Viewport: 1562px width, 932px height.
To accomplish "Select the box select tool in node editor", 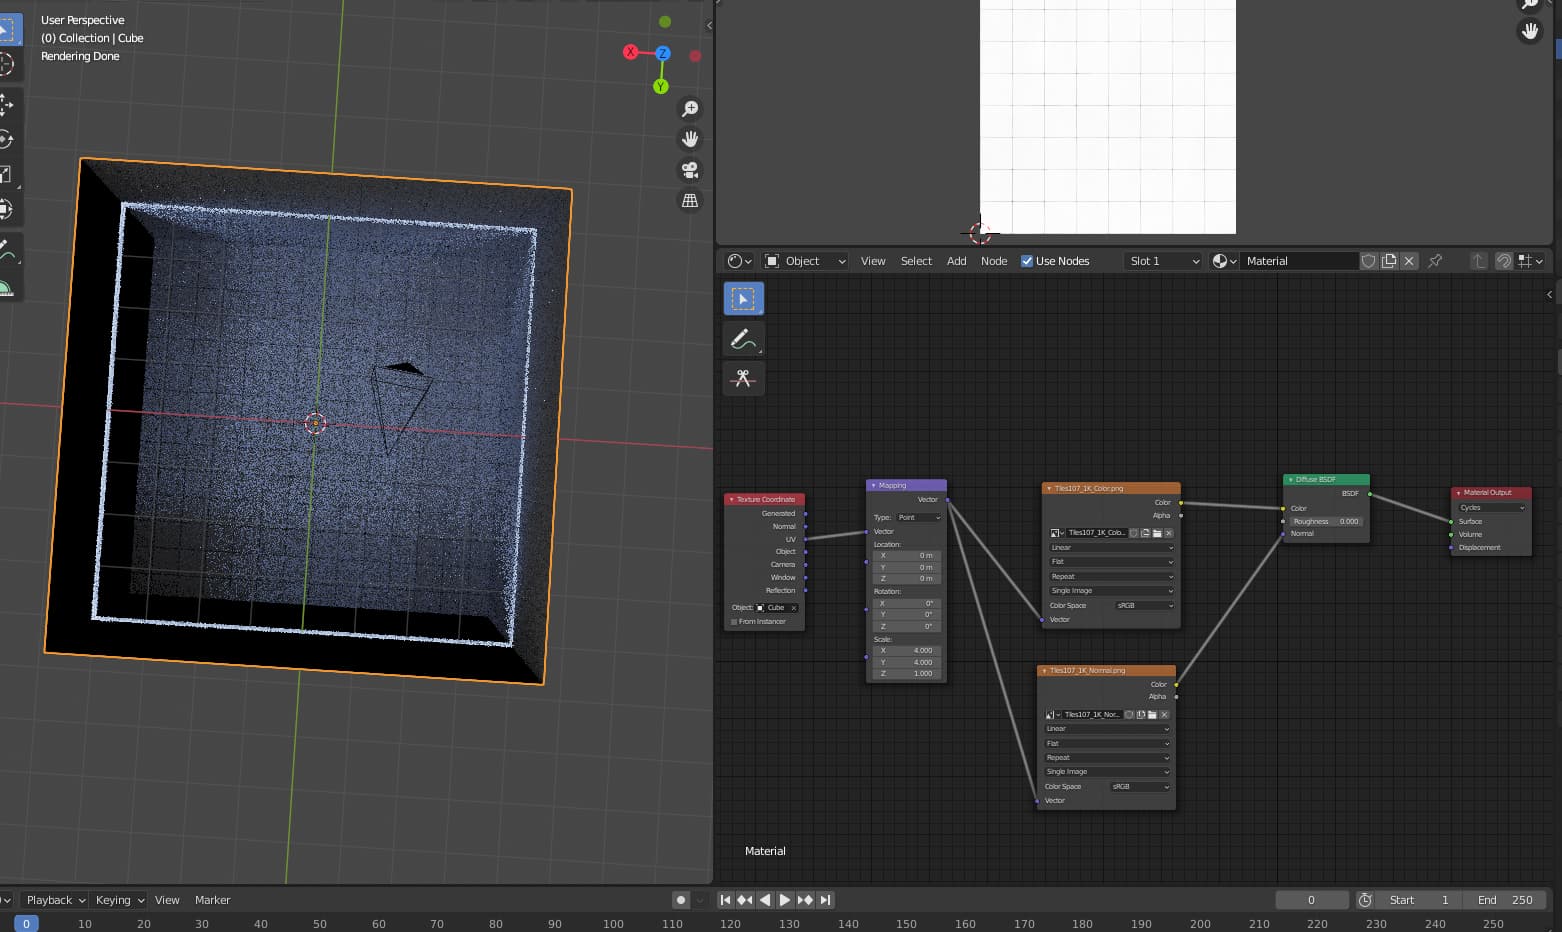I will 743,298.
